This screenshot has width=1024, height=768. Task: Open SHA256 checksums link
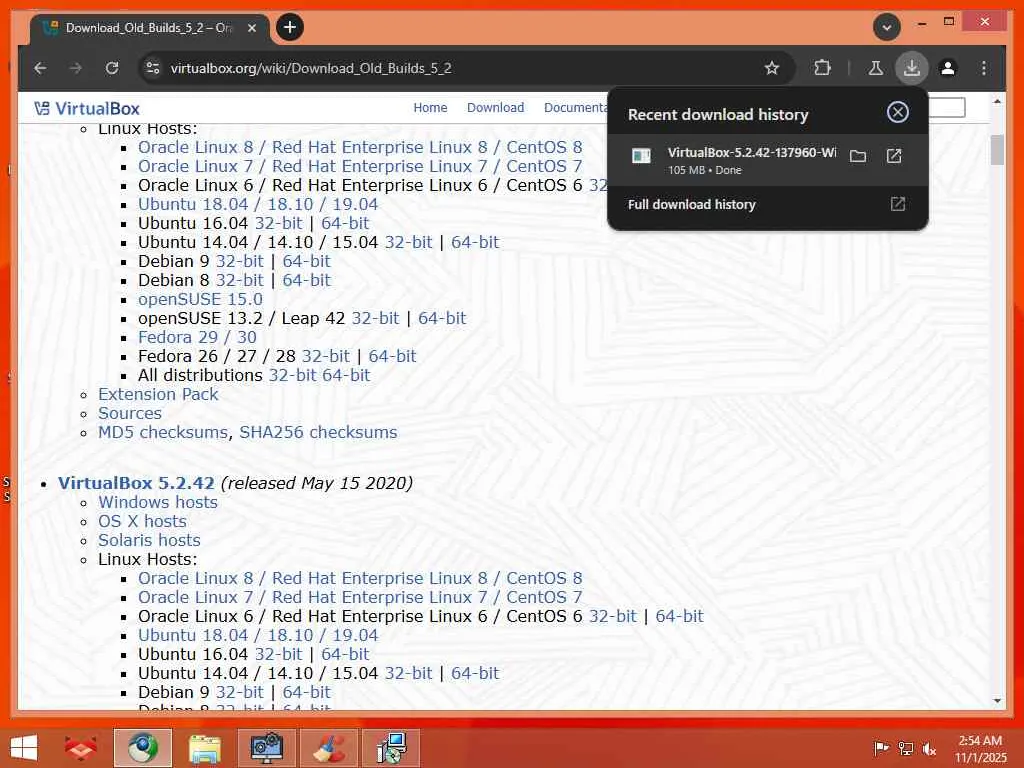[x=318, y=432]
